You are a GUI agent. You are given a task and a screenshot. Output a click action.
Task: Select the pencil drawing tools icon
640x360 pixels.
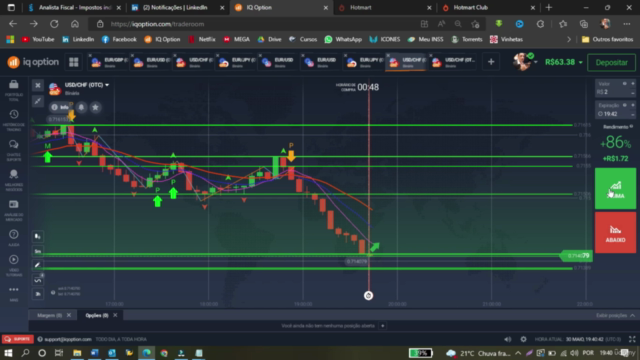click(x=38, y=265)
